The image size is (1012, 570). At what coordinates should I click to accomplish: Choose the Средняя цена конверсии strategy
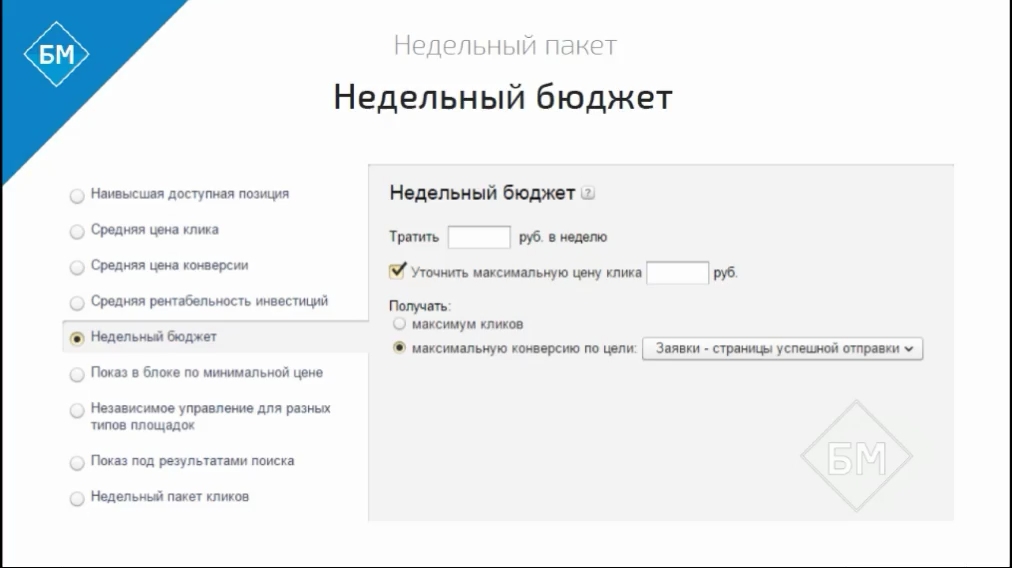click(77, 267)
